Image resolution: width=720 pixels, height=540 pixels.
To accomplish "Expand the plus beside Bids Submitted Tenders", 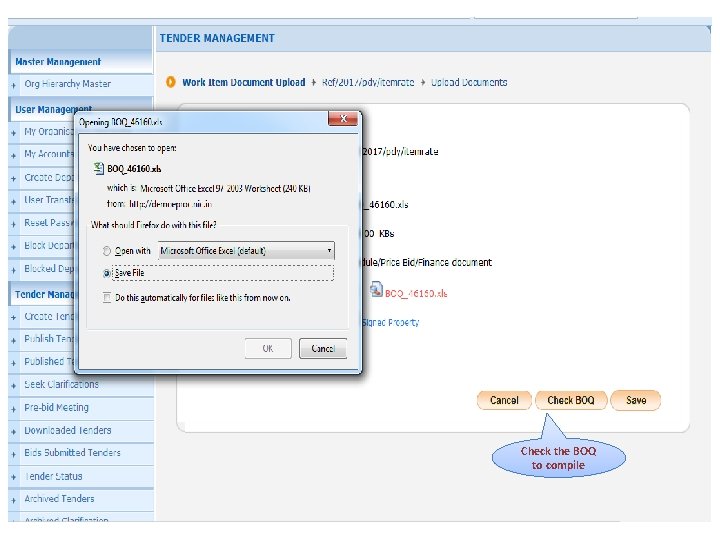I will [x=14, y=454].
